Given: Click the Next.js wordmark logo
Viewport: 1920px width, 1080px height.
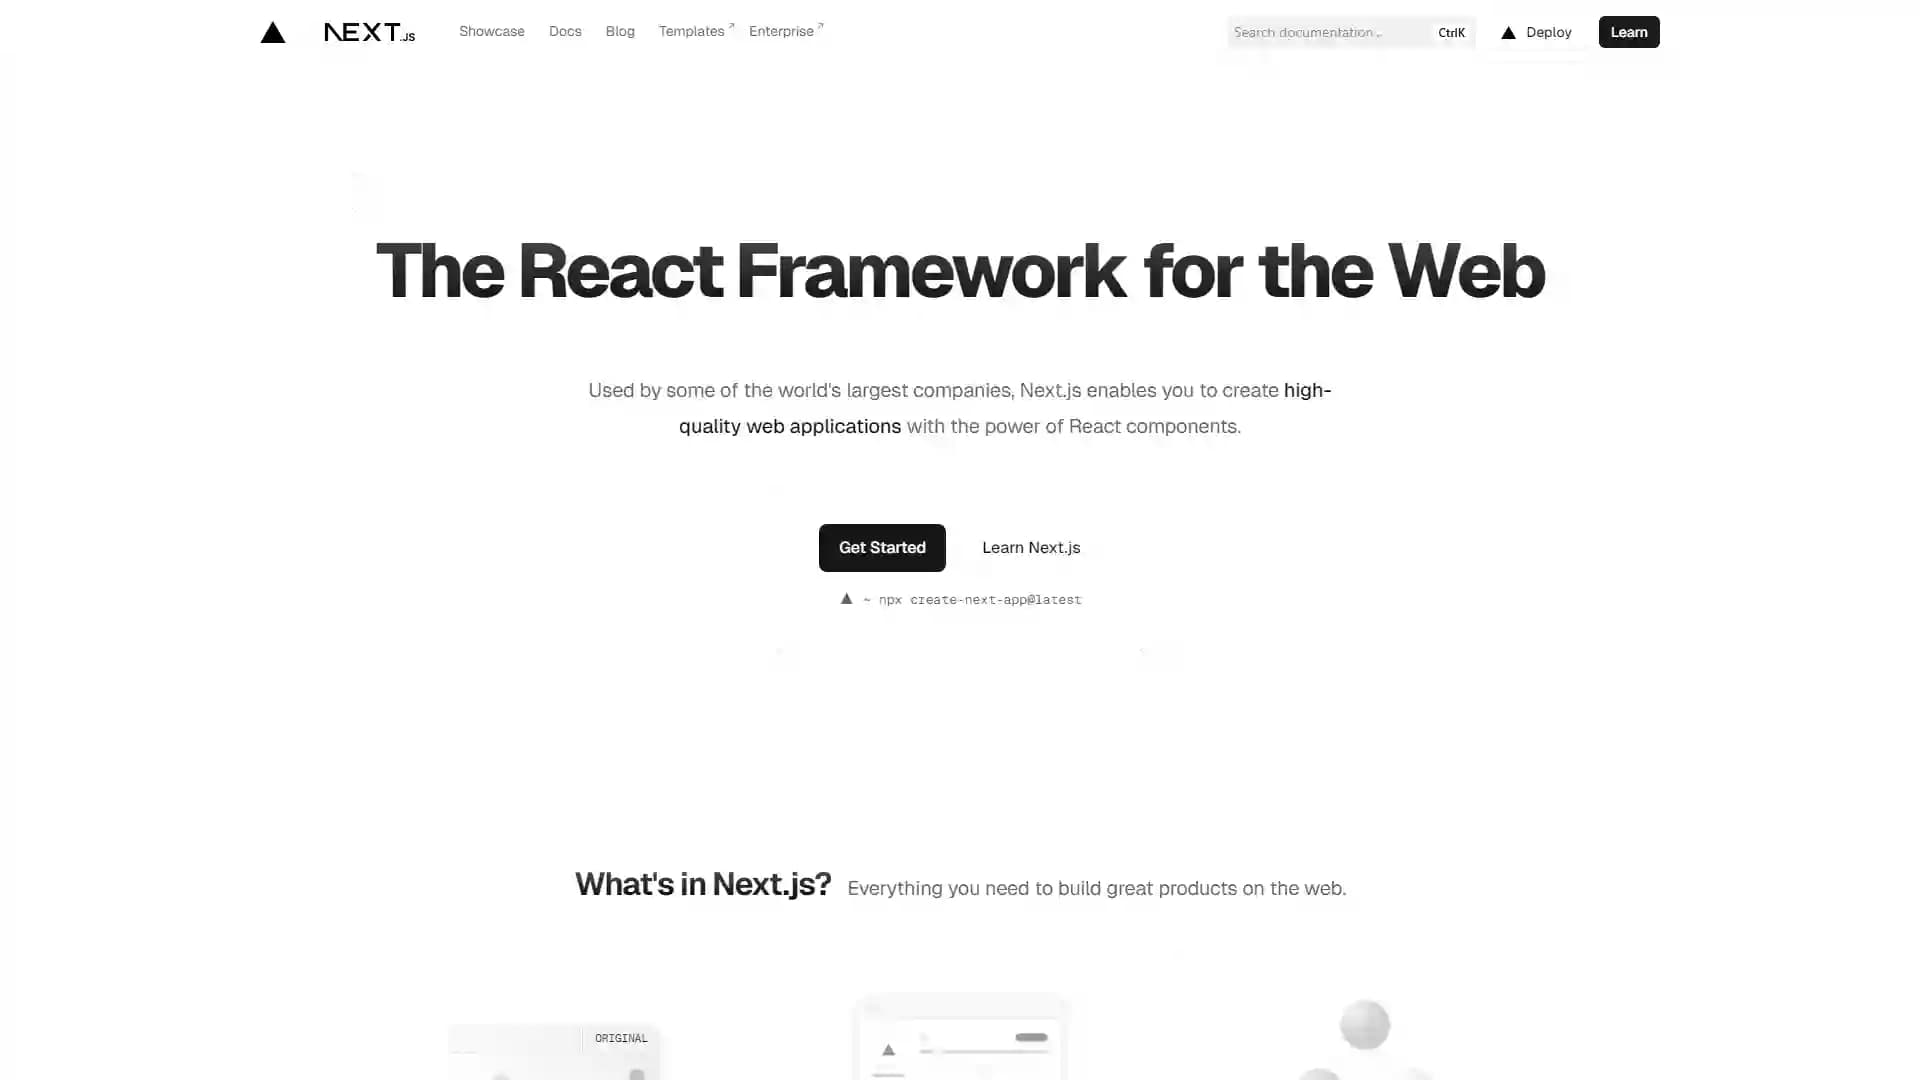Looking at the screenshot, I should (369, 32).
